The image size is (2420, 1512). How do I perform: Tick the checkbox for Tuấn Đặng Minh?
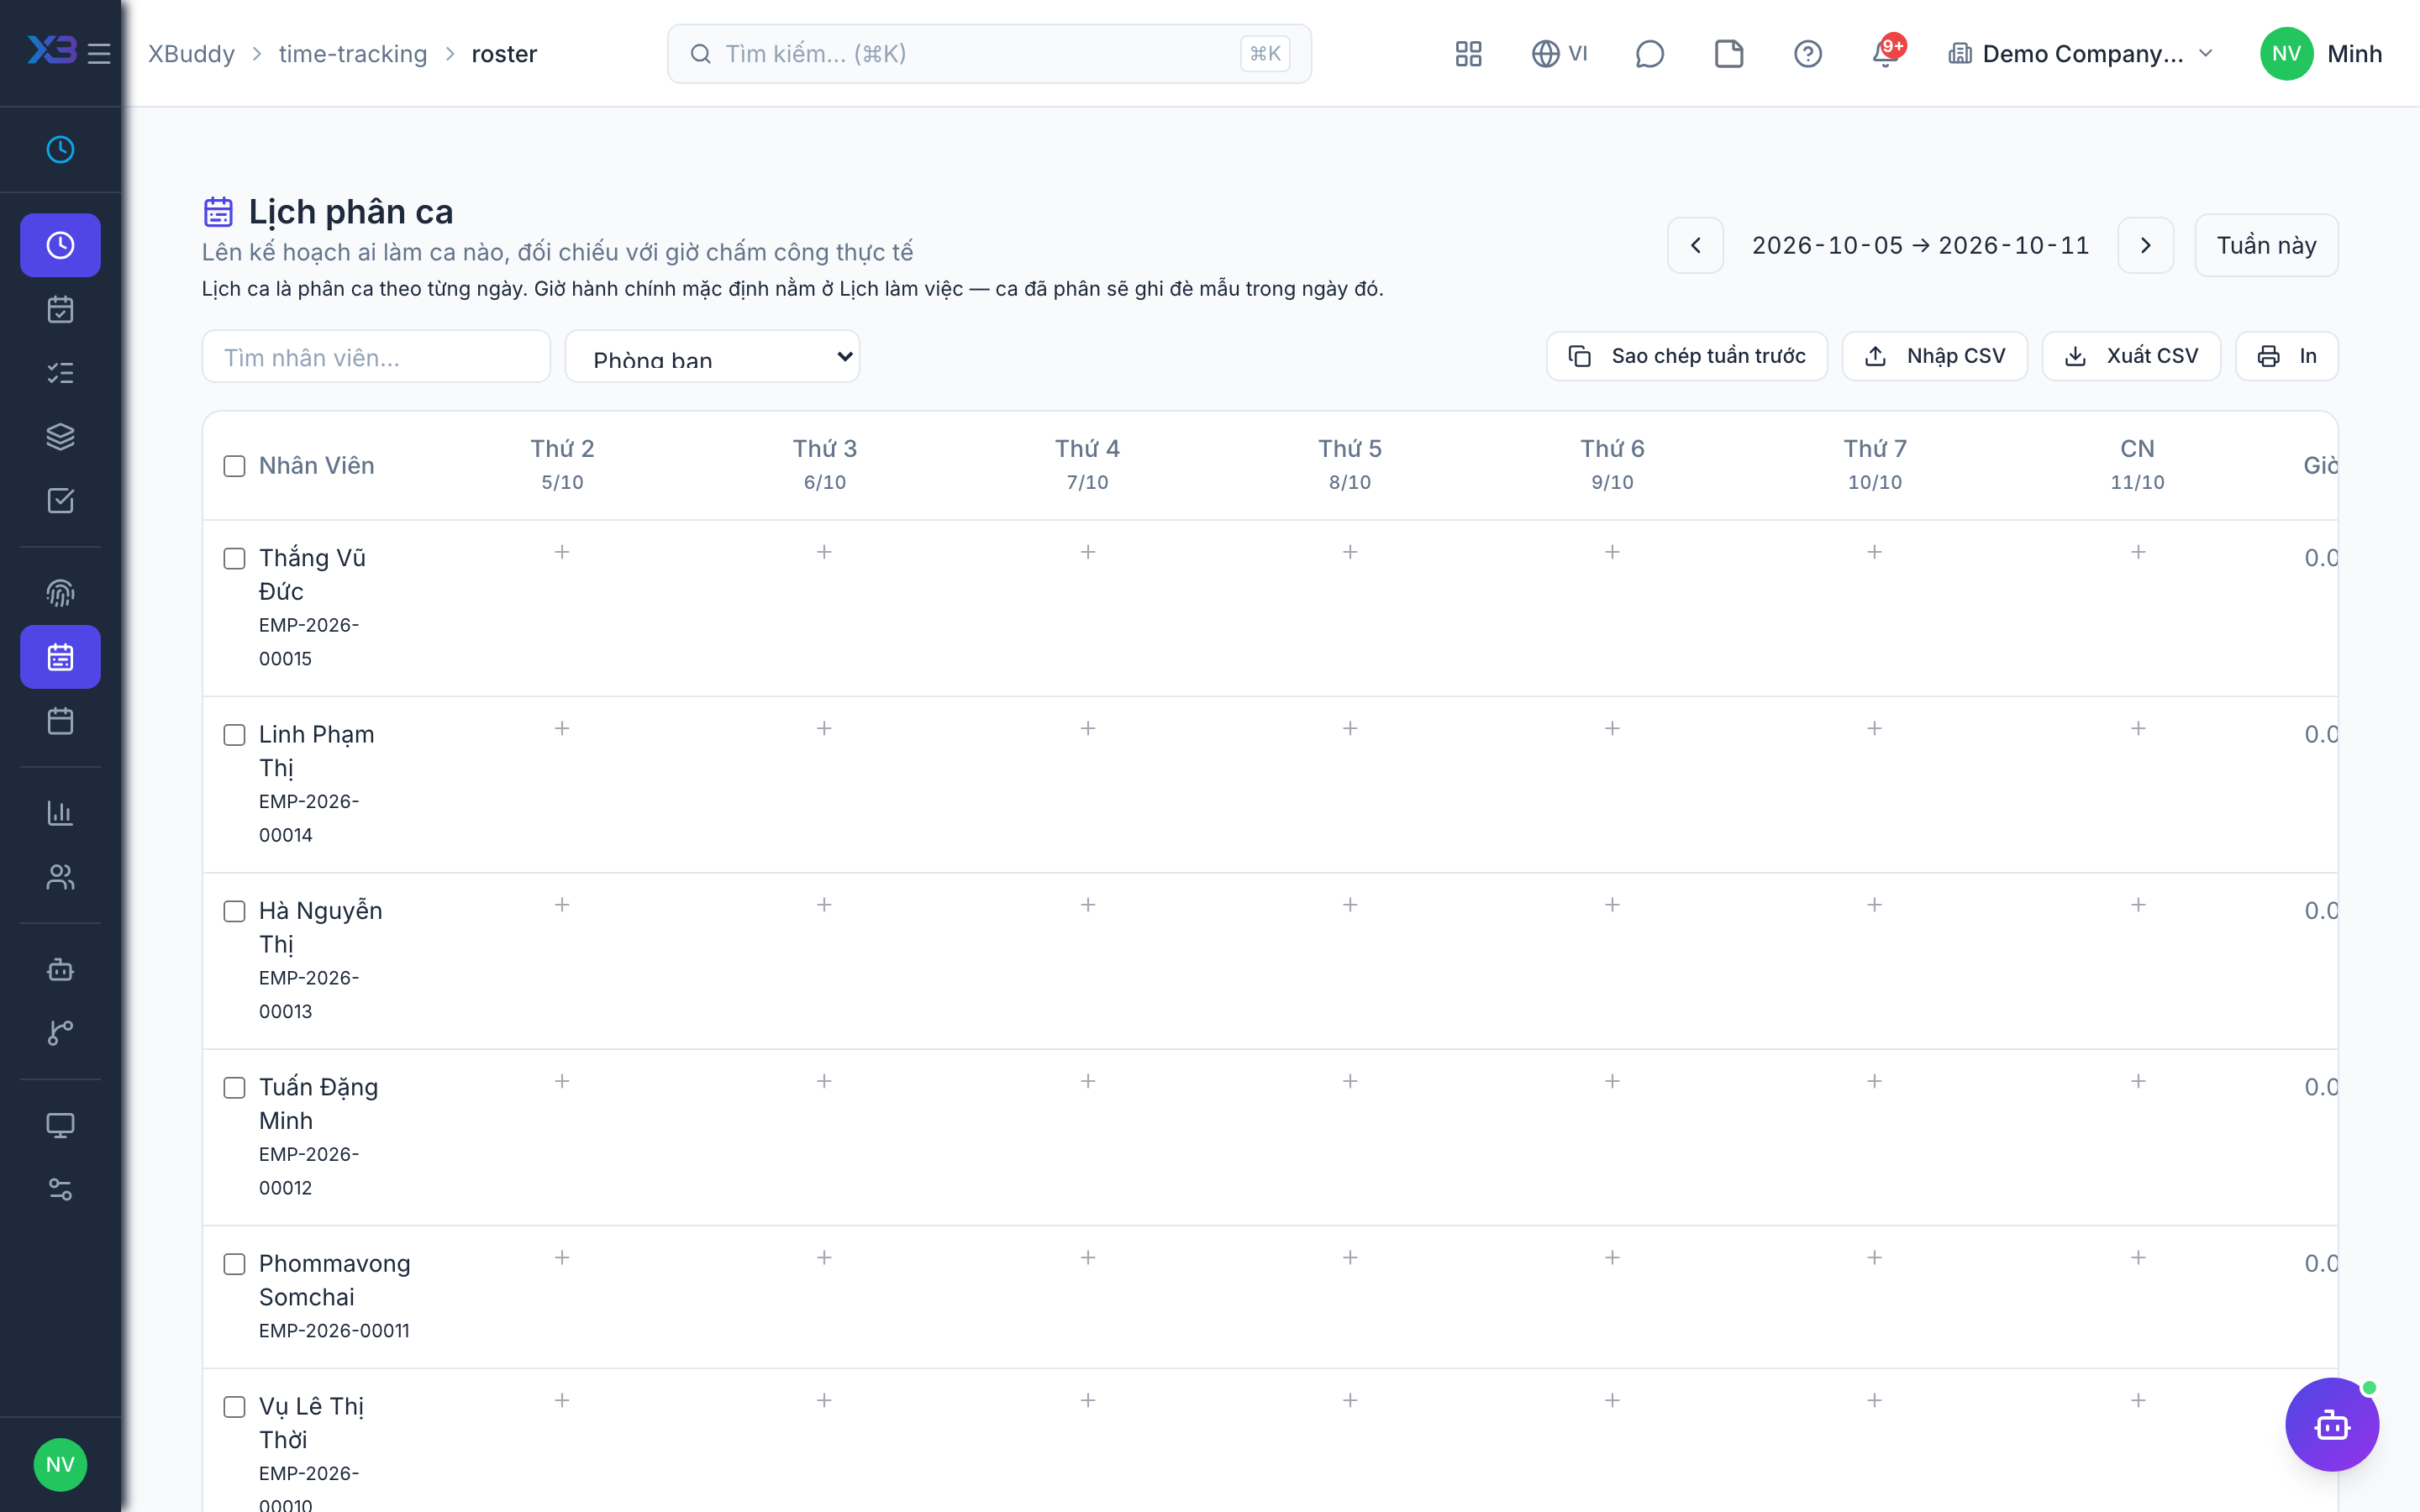point(234,1088)
